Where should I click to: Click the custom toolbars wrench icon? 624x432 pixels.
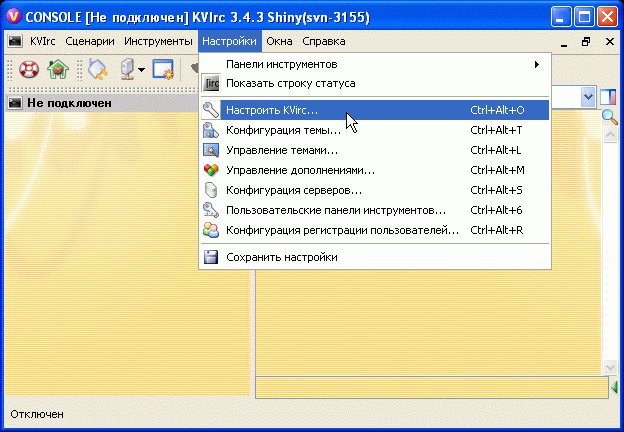211,210
